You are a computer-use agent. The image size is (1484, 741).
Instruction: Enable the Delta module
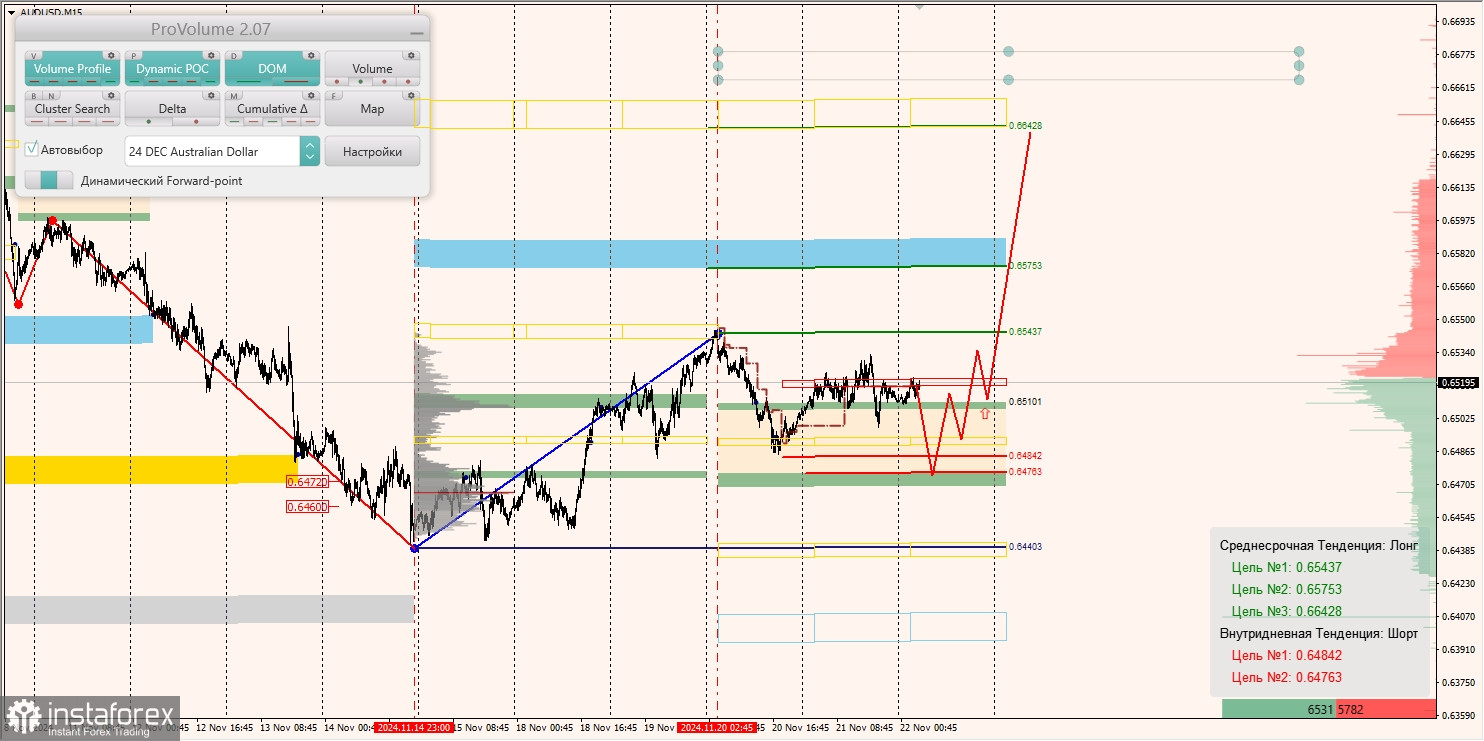(x=172, y=108)
